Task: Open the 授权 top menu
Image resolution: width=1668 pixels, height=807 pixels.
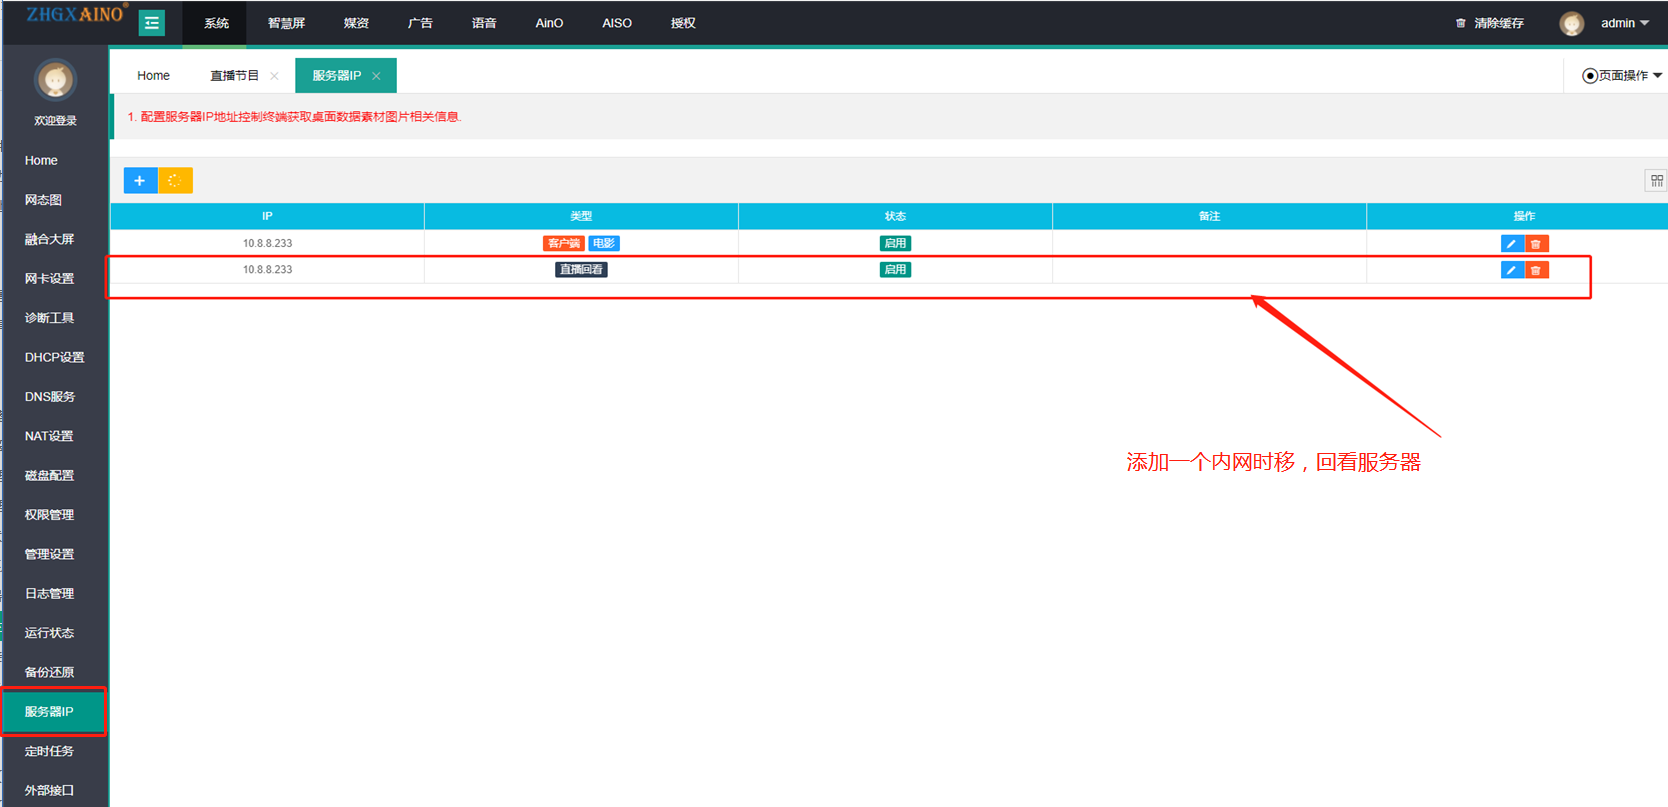Action: pos(683,23)
